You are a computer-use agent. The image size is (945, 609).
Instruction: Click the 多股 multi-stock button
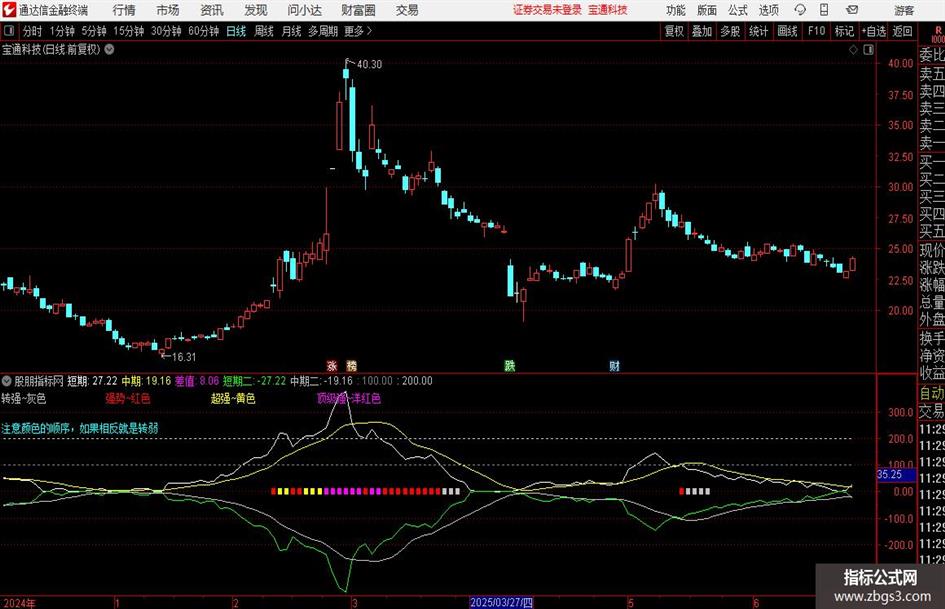[730, 31]
